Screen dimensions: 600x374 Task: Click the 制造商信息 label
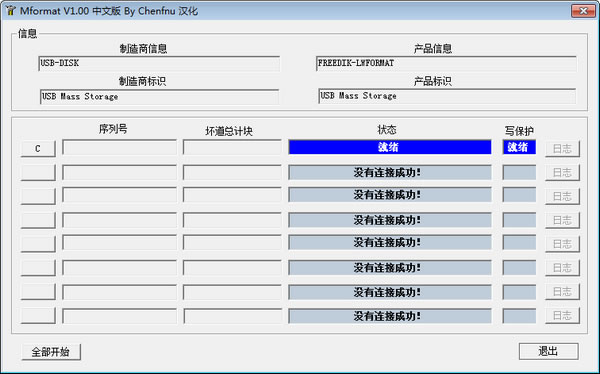tap(143, 49)
